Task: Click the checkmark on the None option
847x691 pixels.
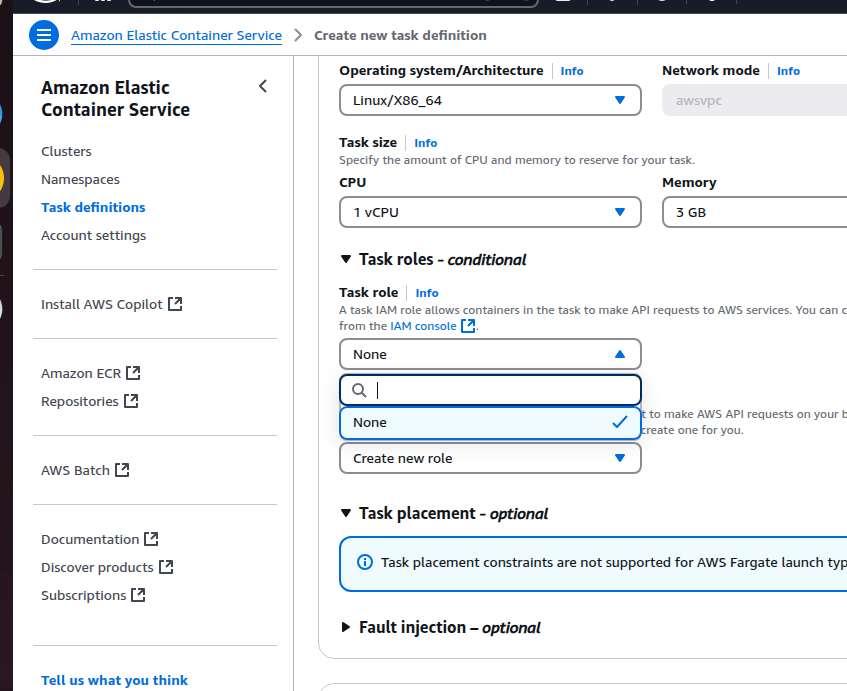Action: 620,422
